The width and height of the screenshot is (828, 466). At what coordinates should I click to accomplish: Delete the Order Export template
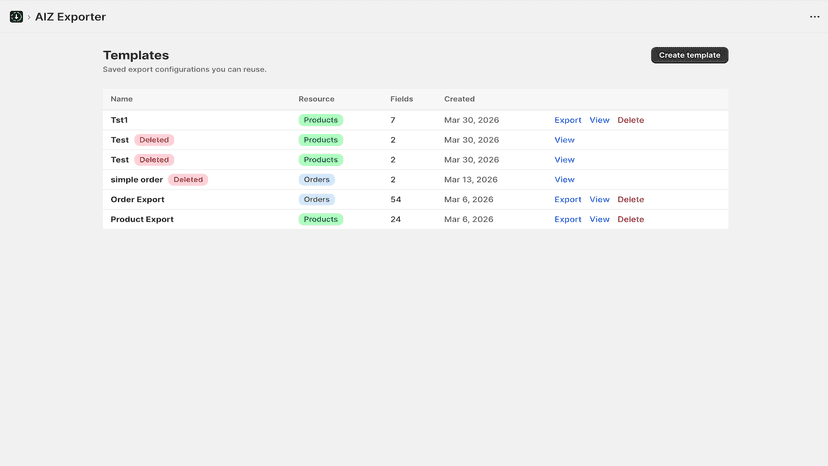pos(631,199)
